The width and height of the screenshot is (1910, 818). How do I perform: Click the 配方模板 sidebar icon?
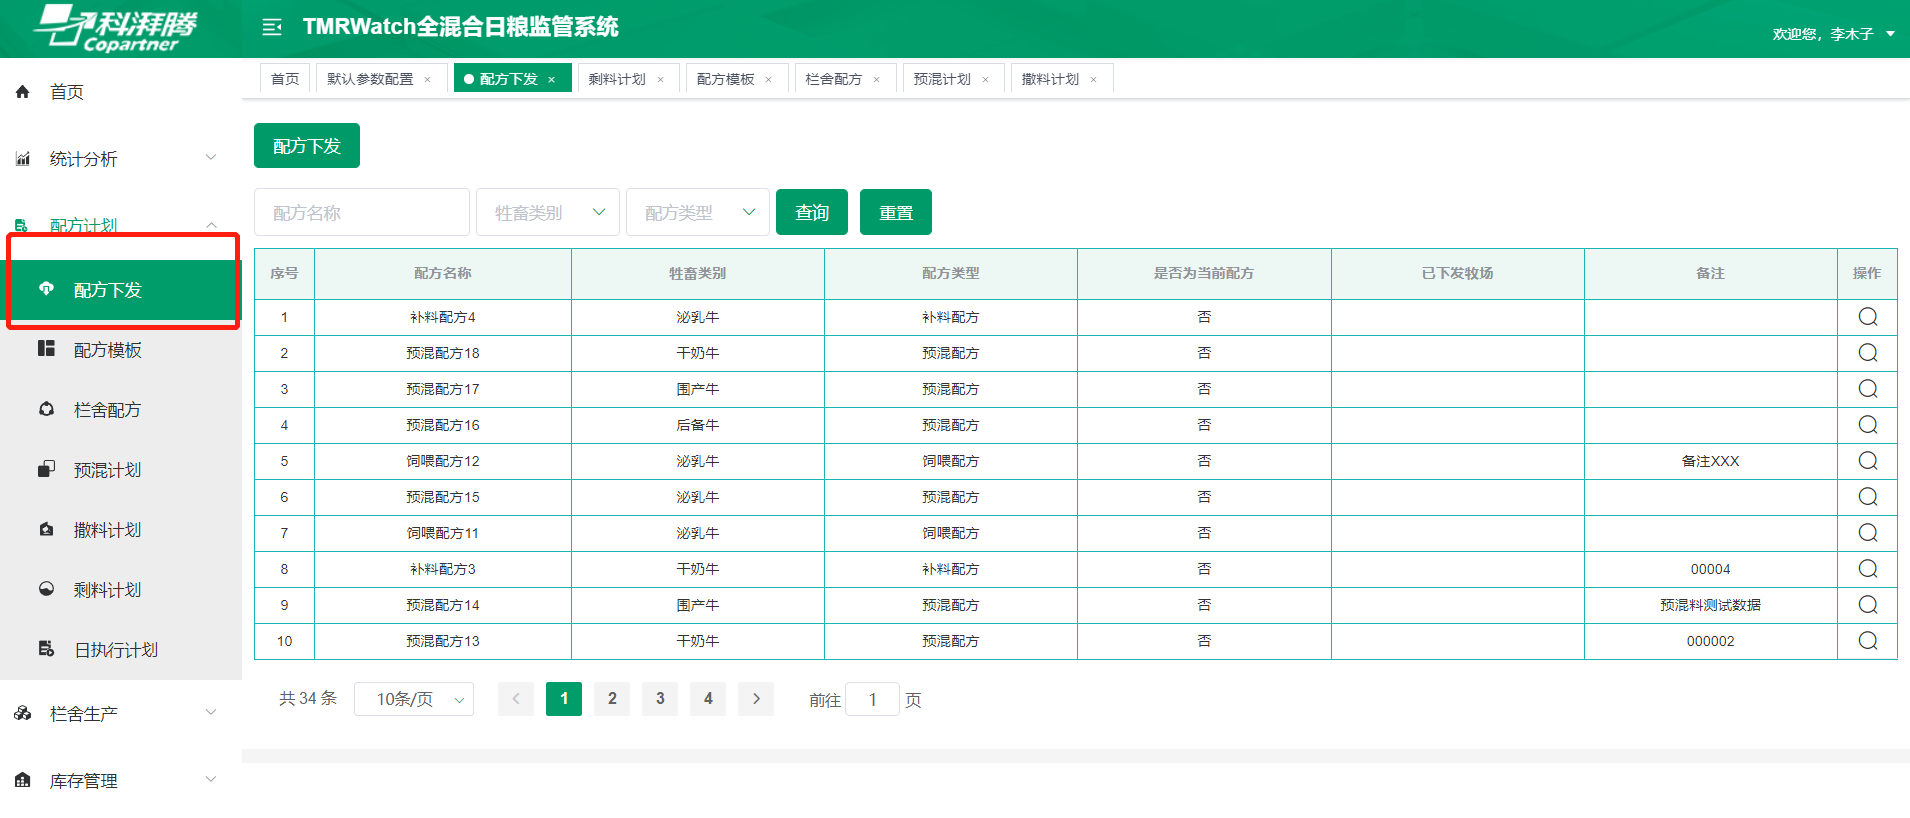[46, 349]
